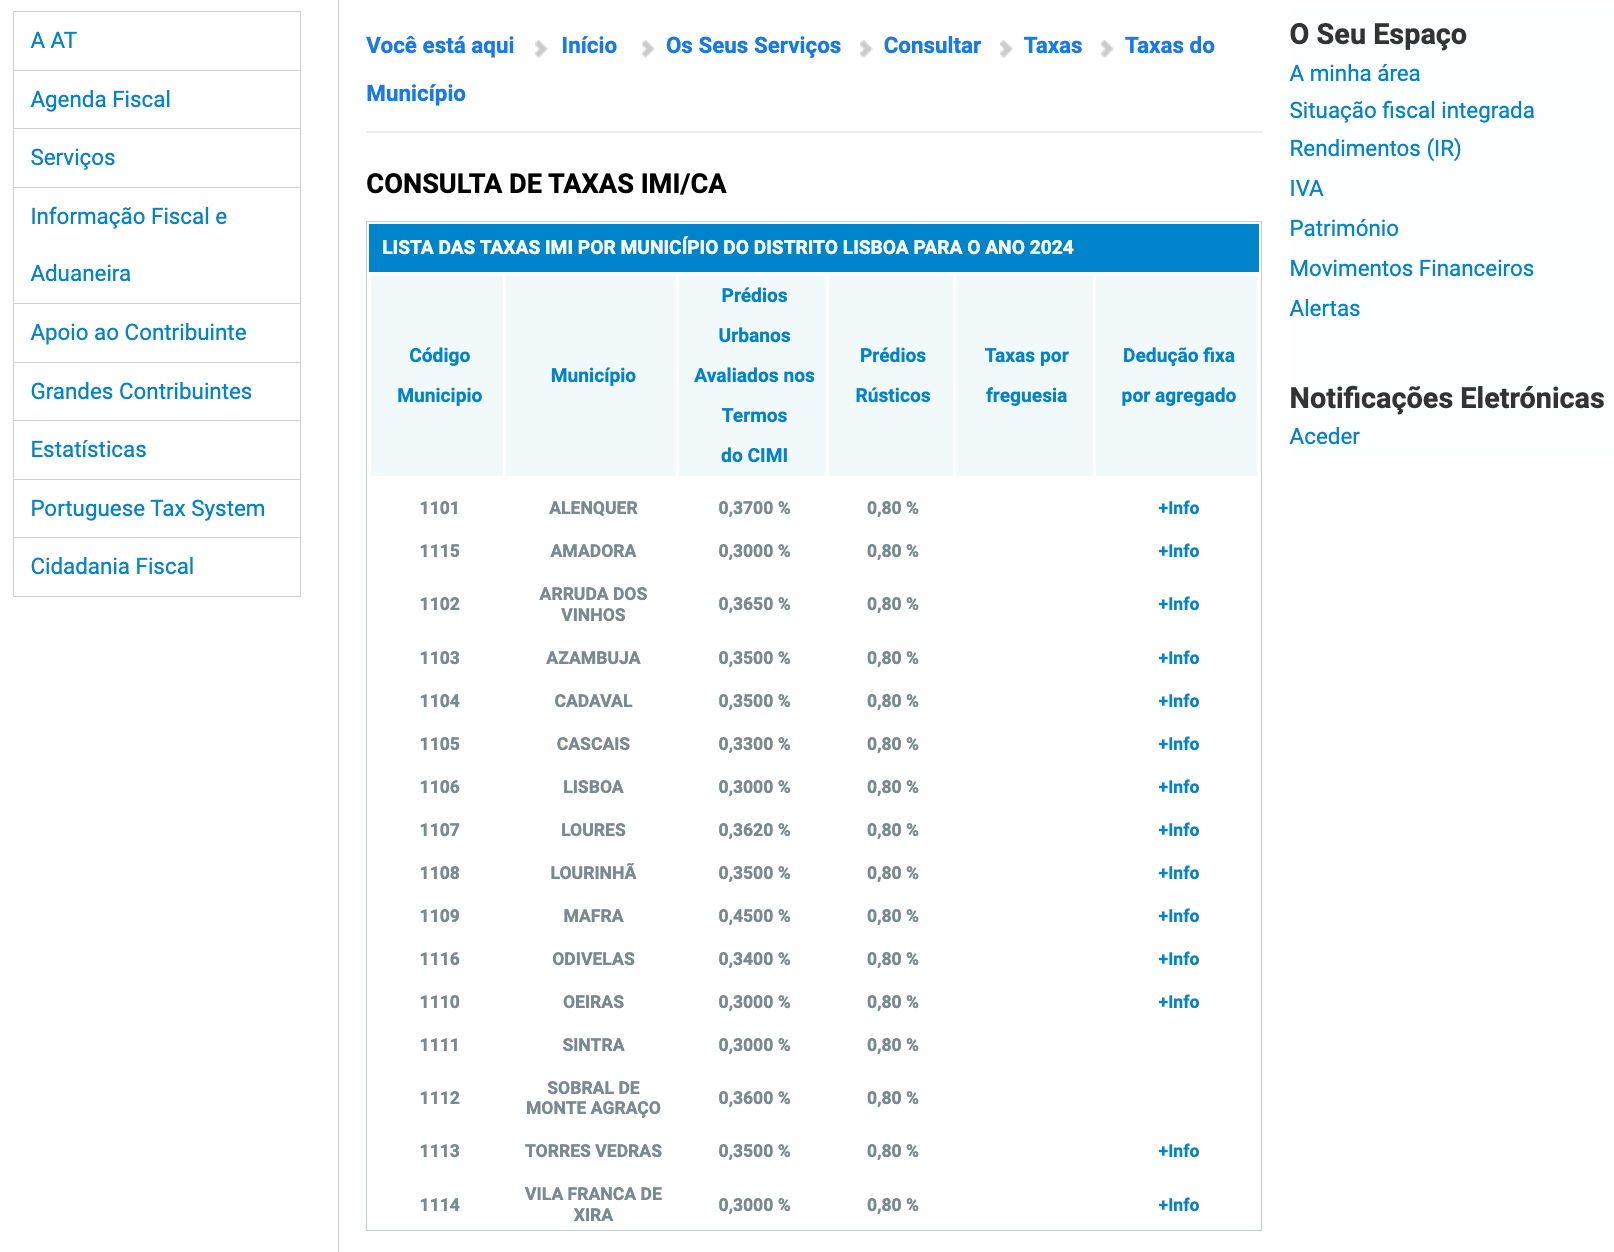Viewport: 1614px width, 1252px height.
Task: Open the Agenda Fiscal sidebar item
Action: pos(100,99)
